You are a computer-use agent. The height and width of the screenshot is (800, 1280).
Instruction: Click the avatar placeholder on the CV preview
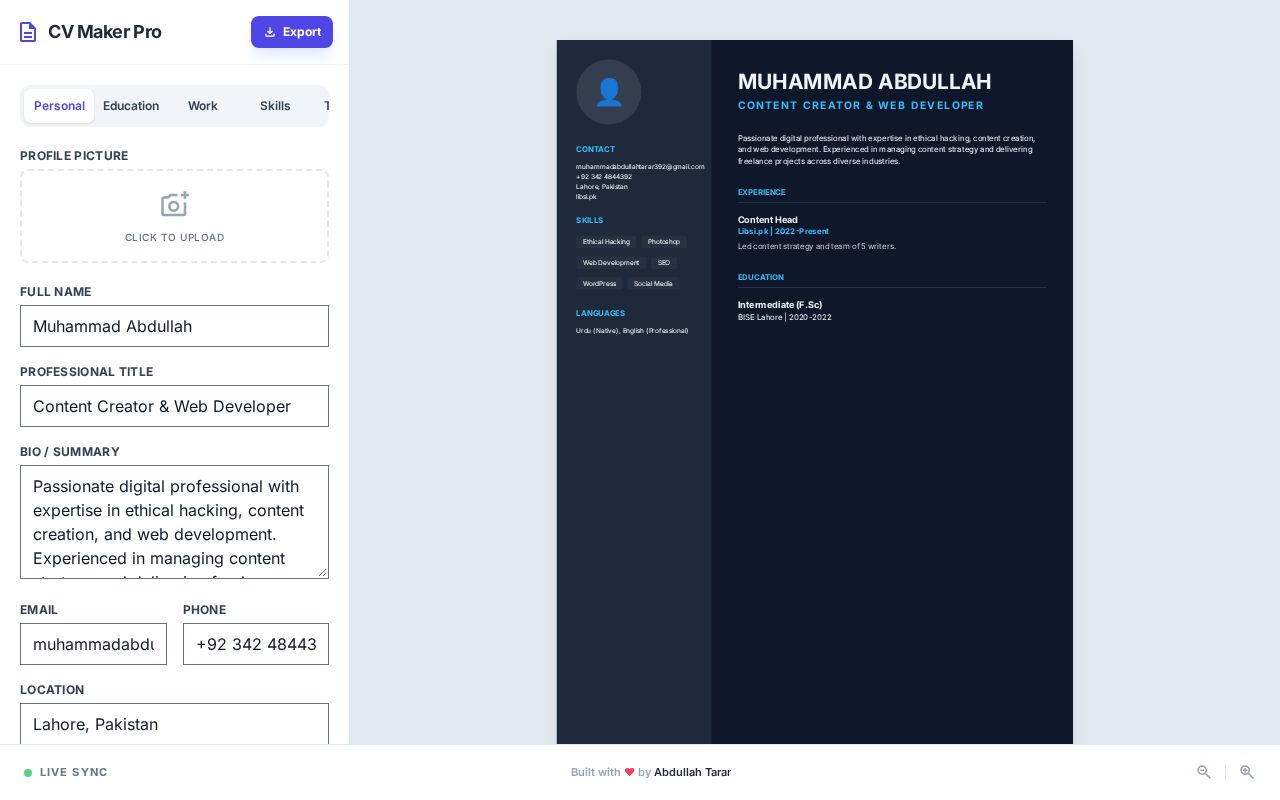click(609, 92)
